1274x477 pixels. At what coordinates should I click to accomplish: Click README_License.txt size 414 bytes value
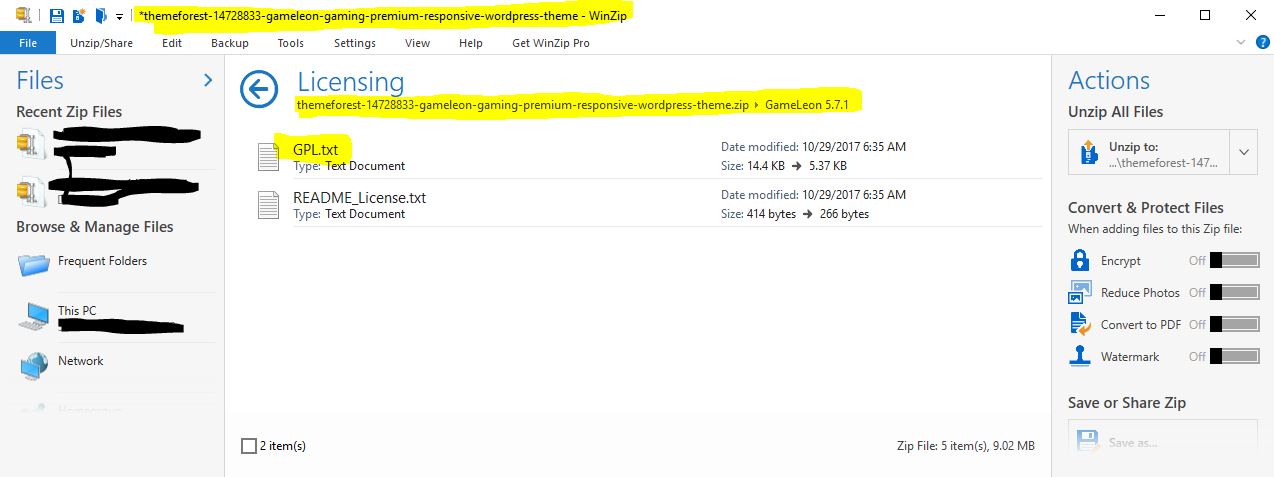point(771,214)
